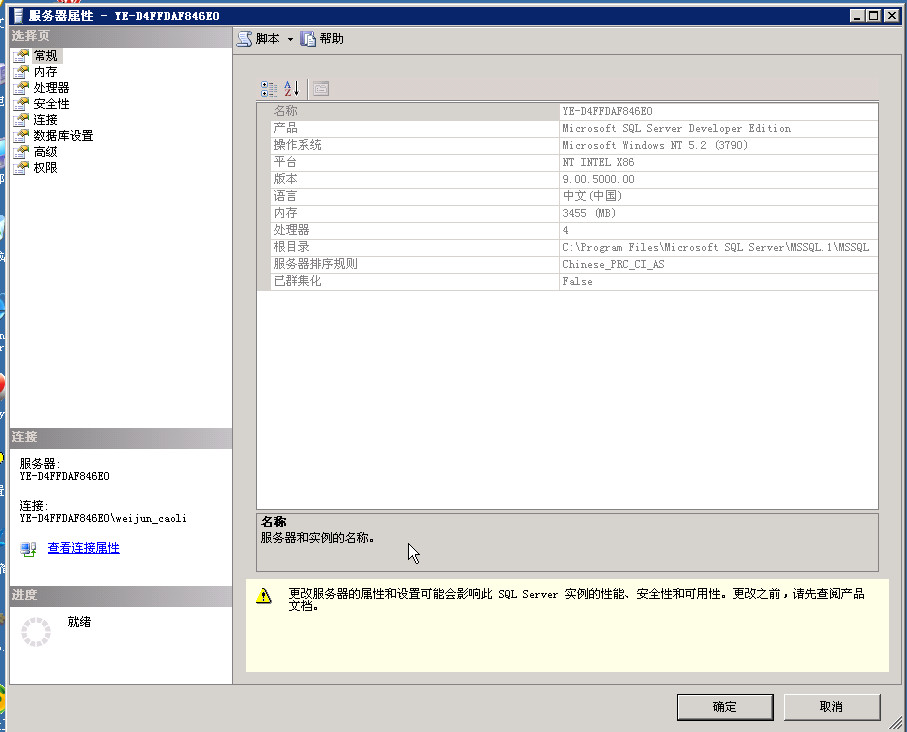Sort properties by category icon
The height and width of the screenshot is (732, 907).
(x=269, y=89)
